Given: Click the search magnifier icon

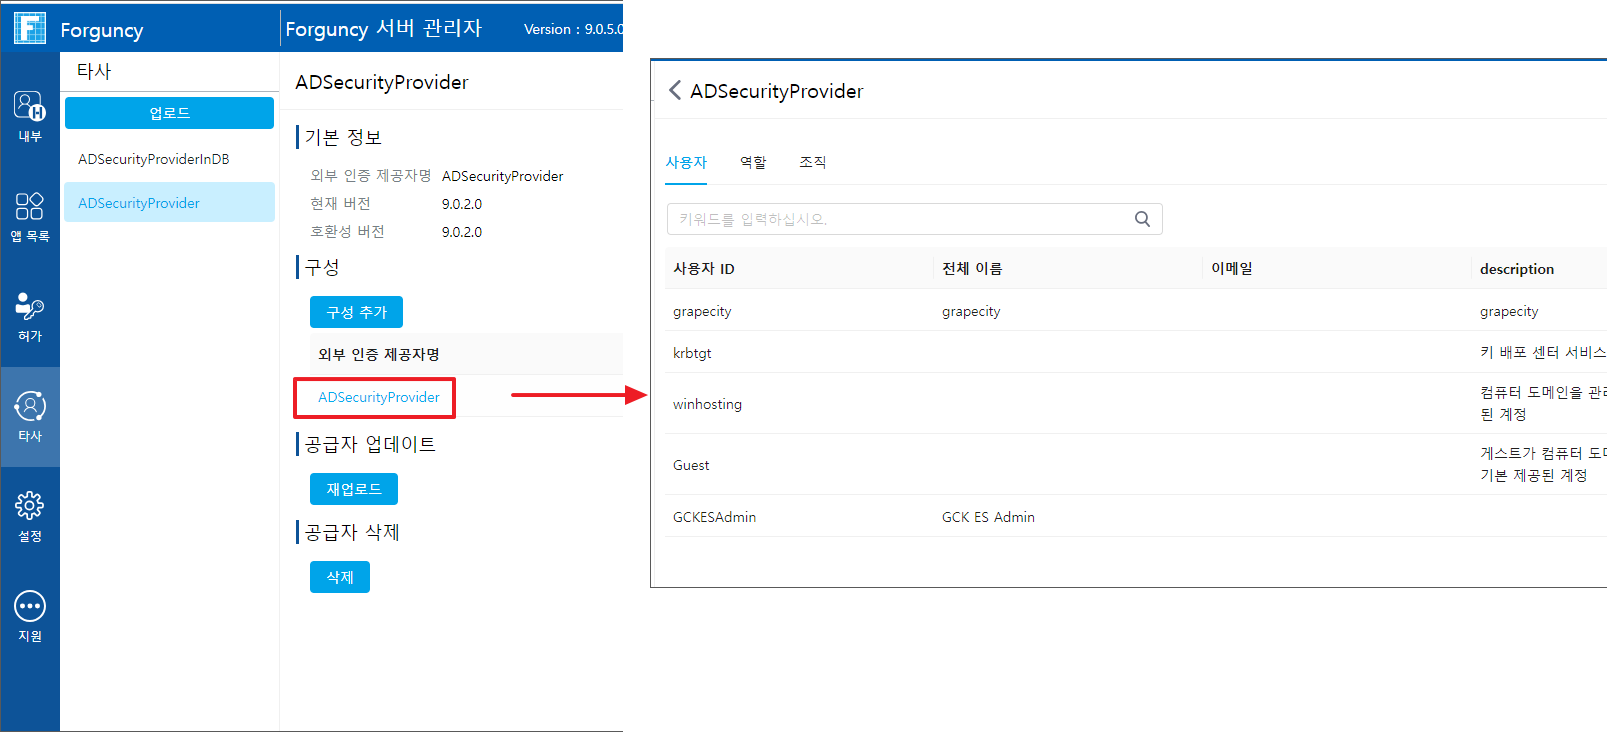Looking at the screenshot, I should coord(1142,219).
